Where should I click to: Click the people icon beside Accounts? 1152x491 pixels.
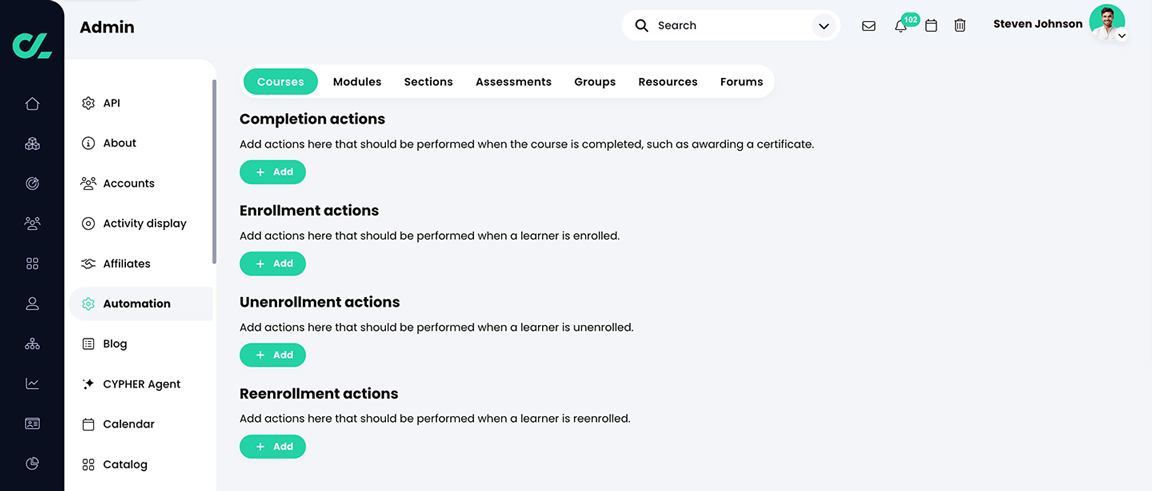coord(88,183)
